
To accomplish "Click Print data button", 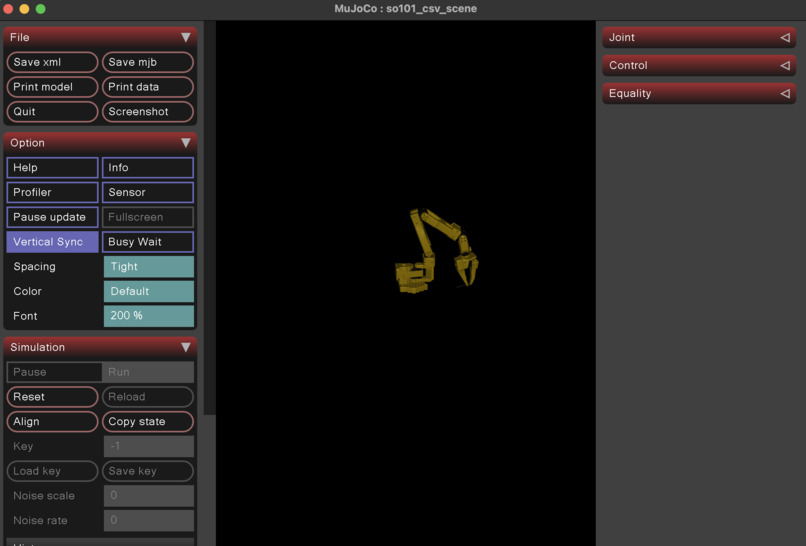I will pos(148,87).
